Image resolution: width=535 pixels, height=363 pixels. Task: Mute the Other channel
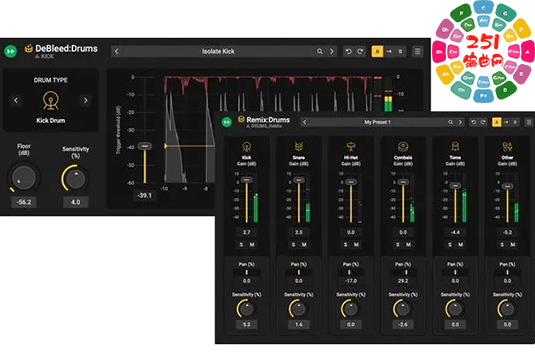pyautogui.click(x=513, y=245)
